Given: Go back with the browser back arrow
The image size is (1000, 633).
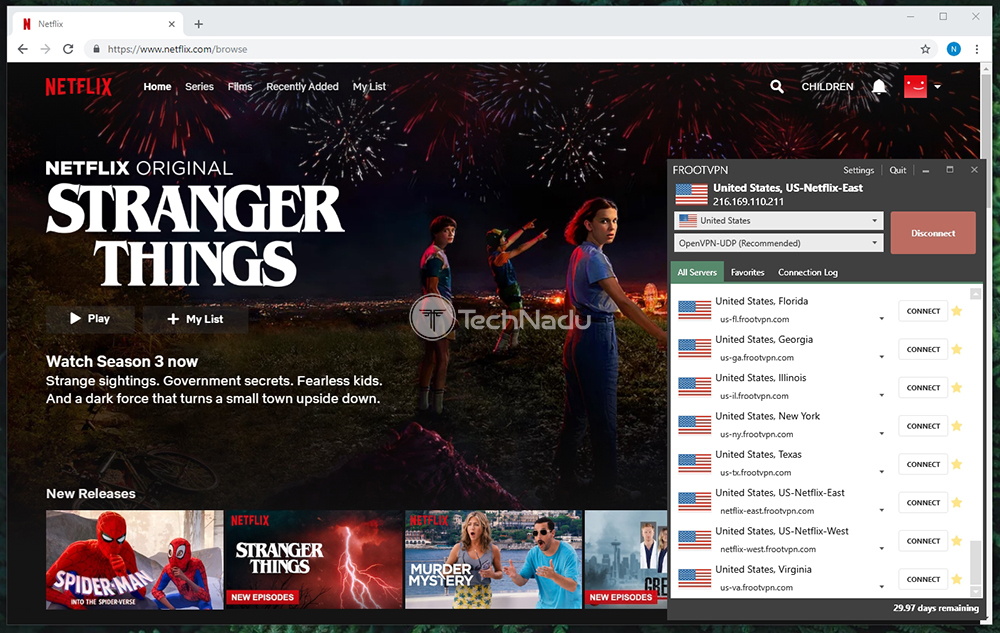Looking at the screenshot, I should coord(23,49).
